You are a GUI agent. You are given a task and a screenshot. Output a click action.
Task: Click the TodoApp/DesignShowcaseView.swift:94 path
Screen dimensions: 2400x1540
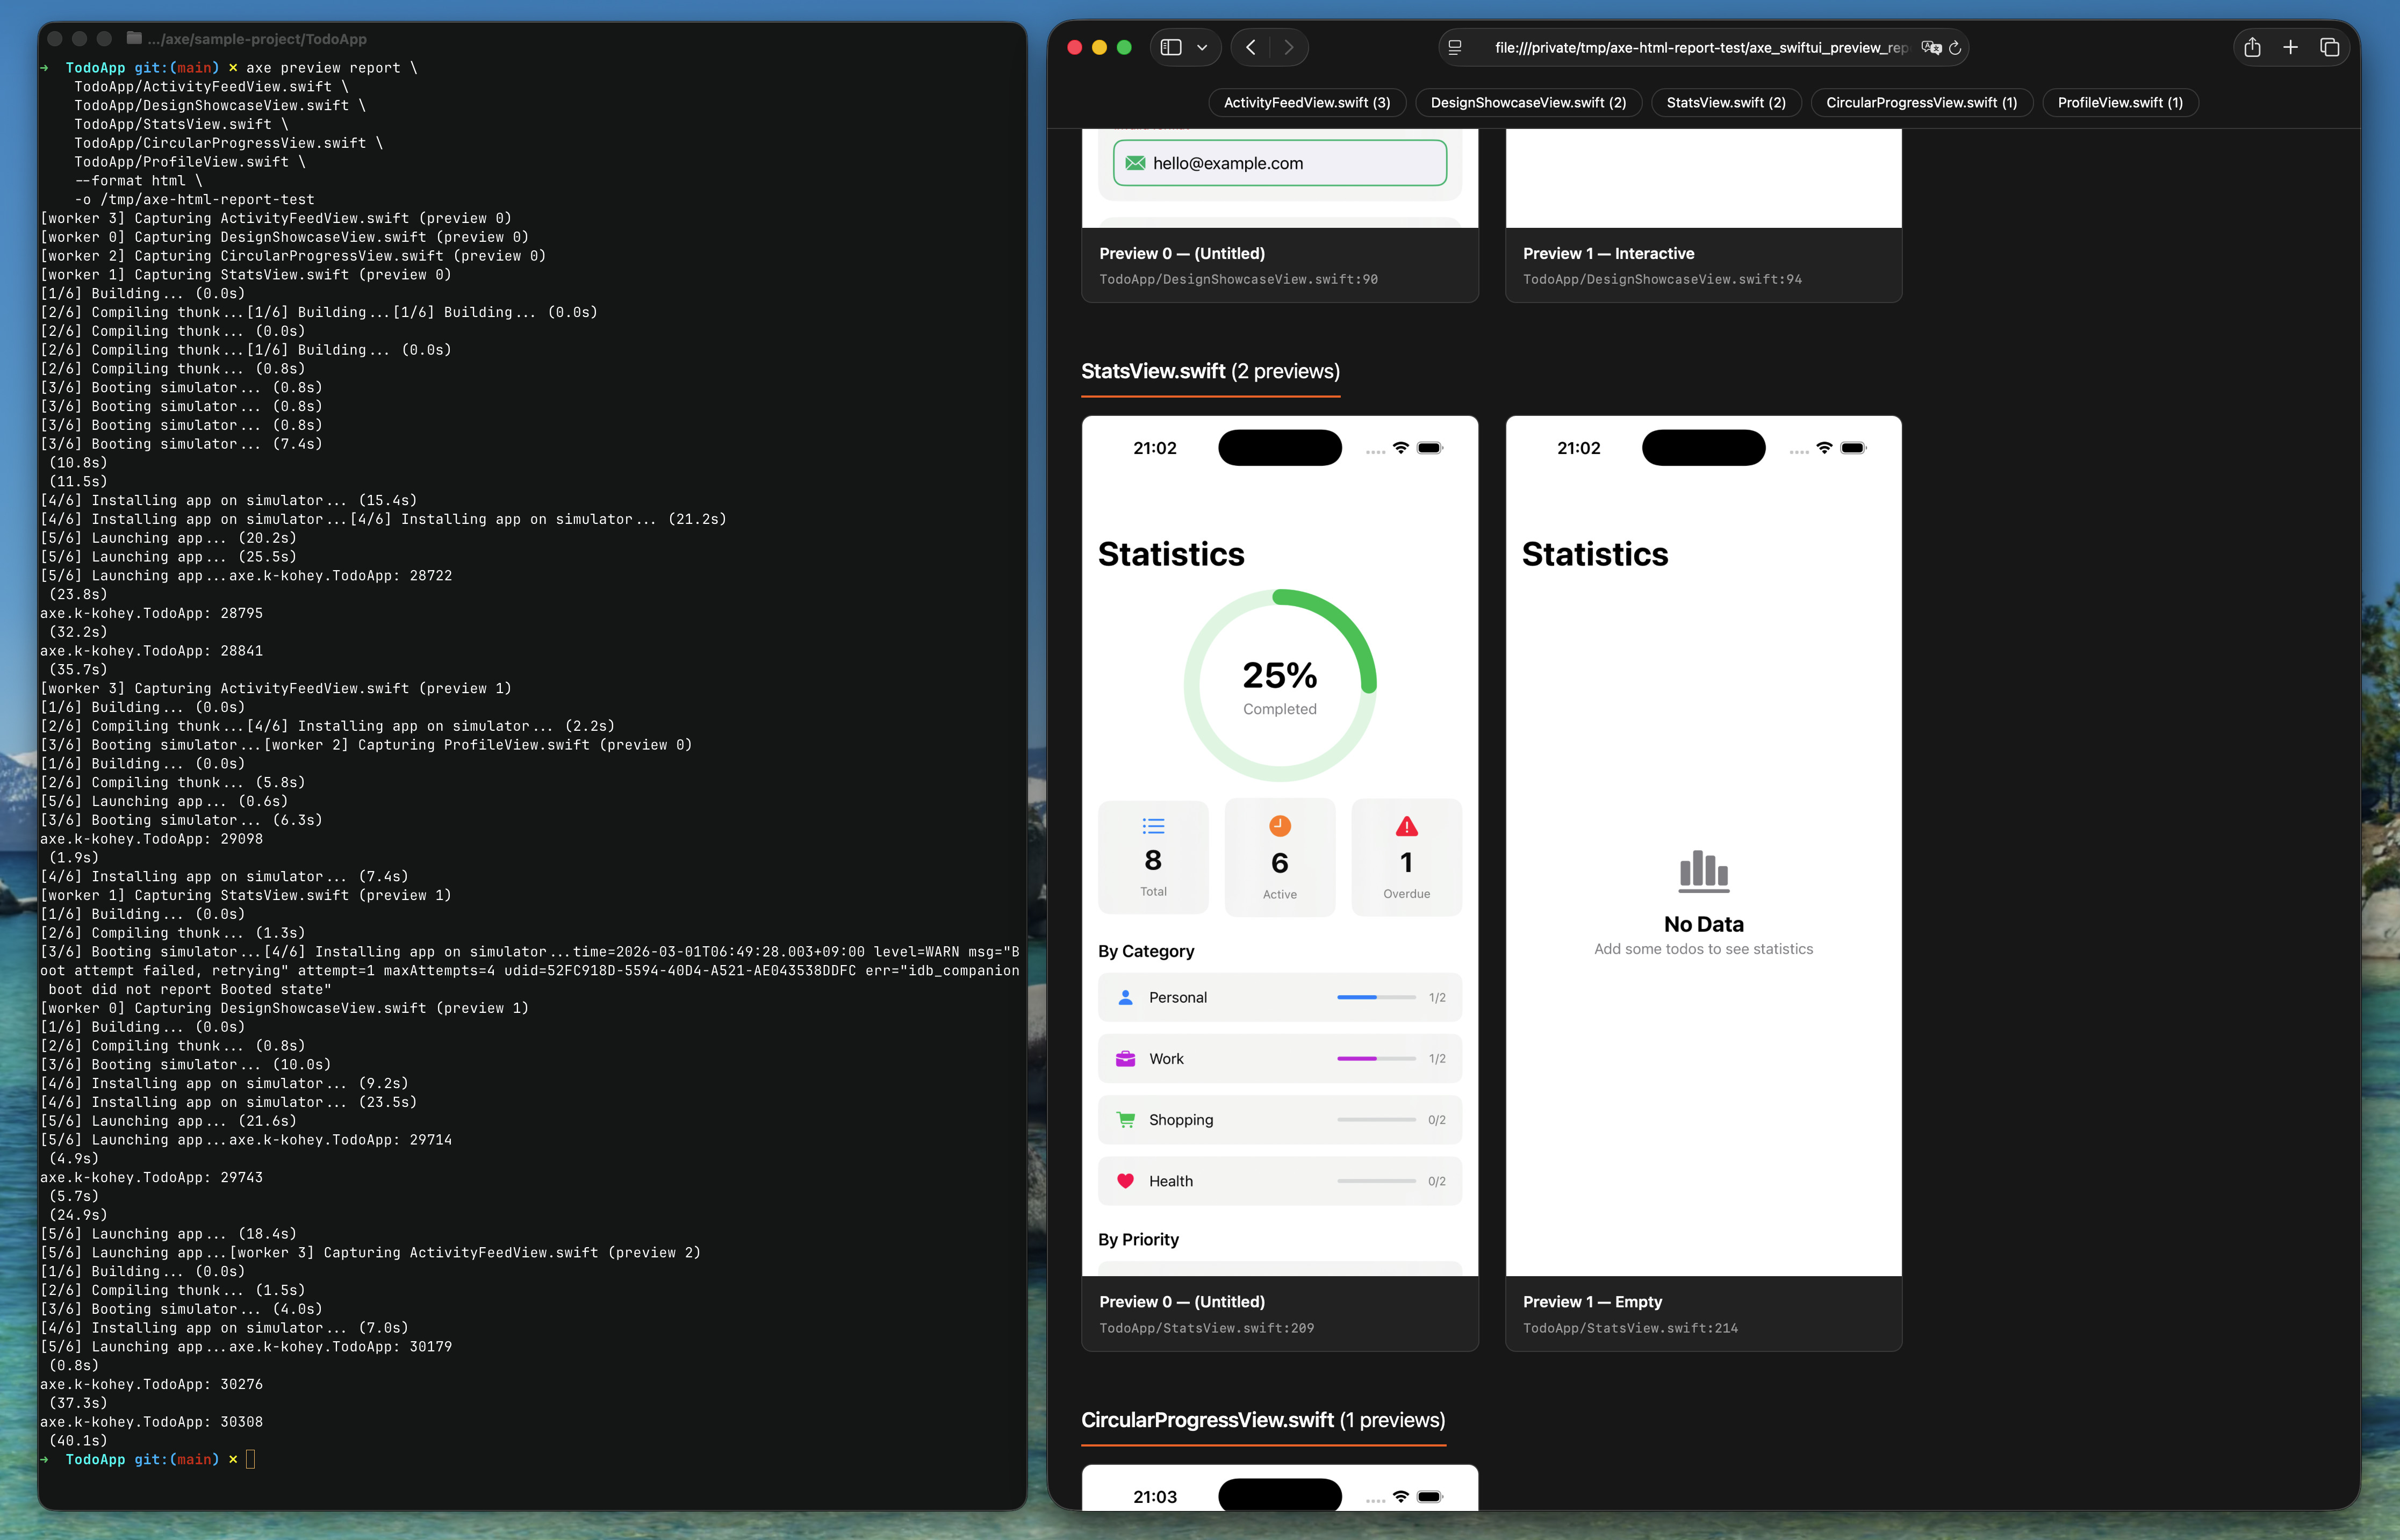[x=1662, y=279]
